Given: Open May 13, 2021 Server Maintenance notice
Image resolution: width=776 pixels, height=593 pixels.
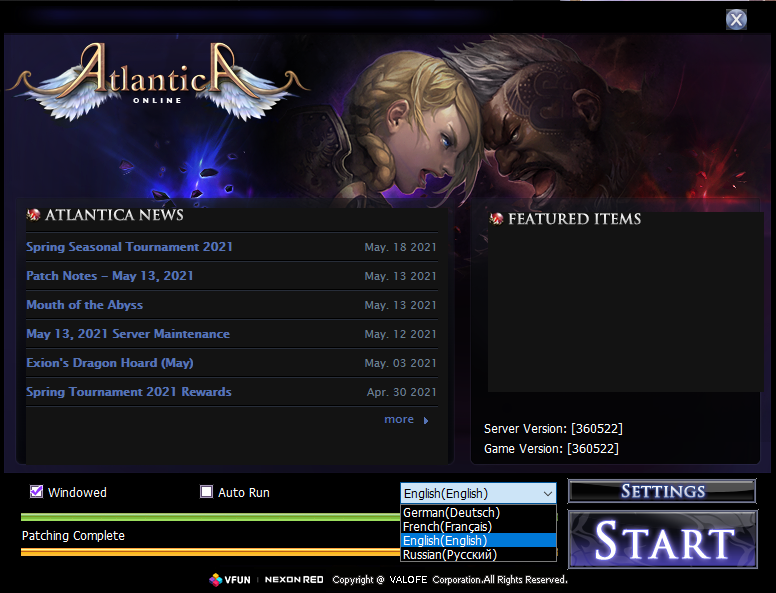Looking at the screenshot, I should (128, 334).
